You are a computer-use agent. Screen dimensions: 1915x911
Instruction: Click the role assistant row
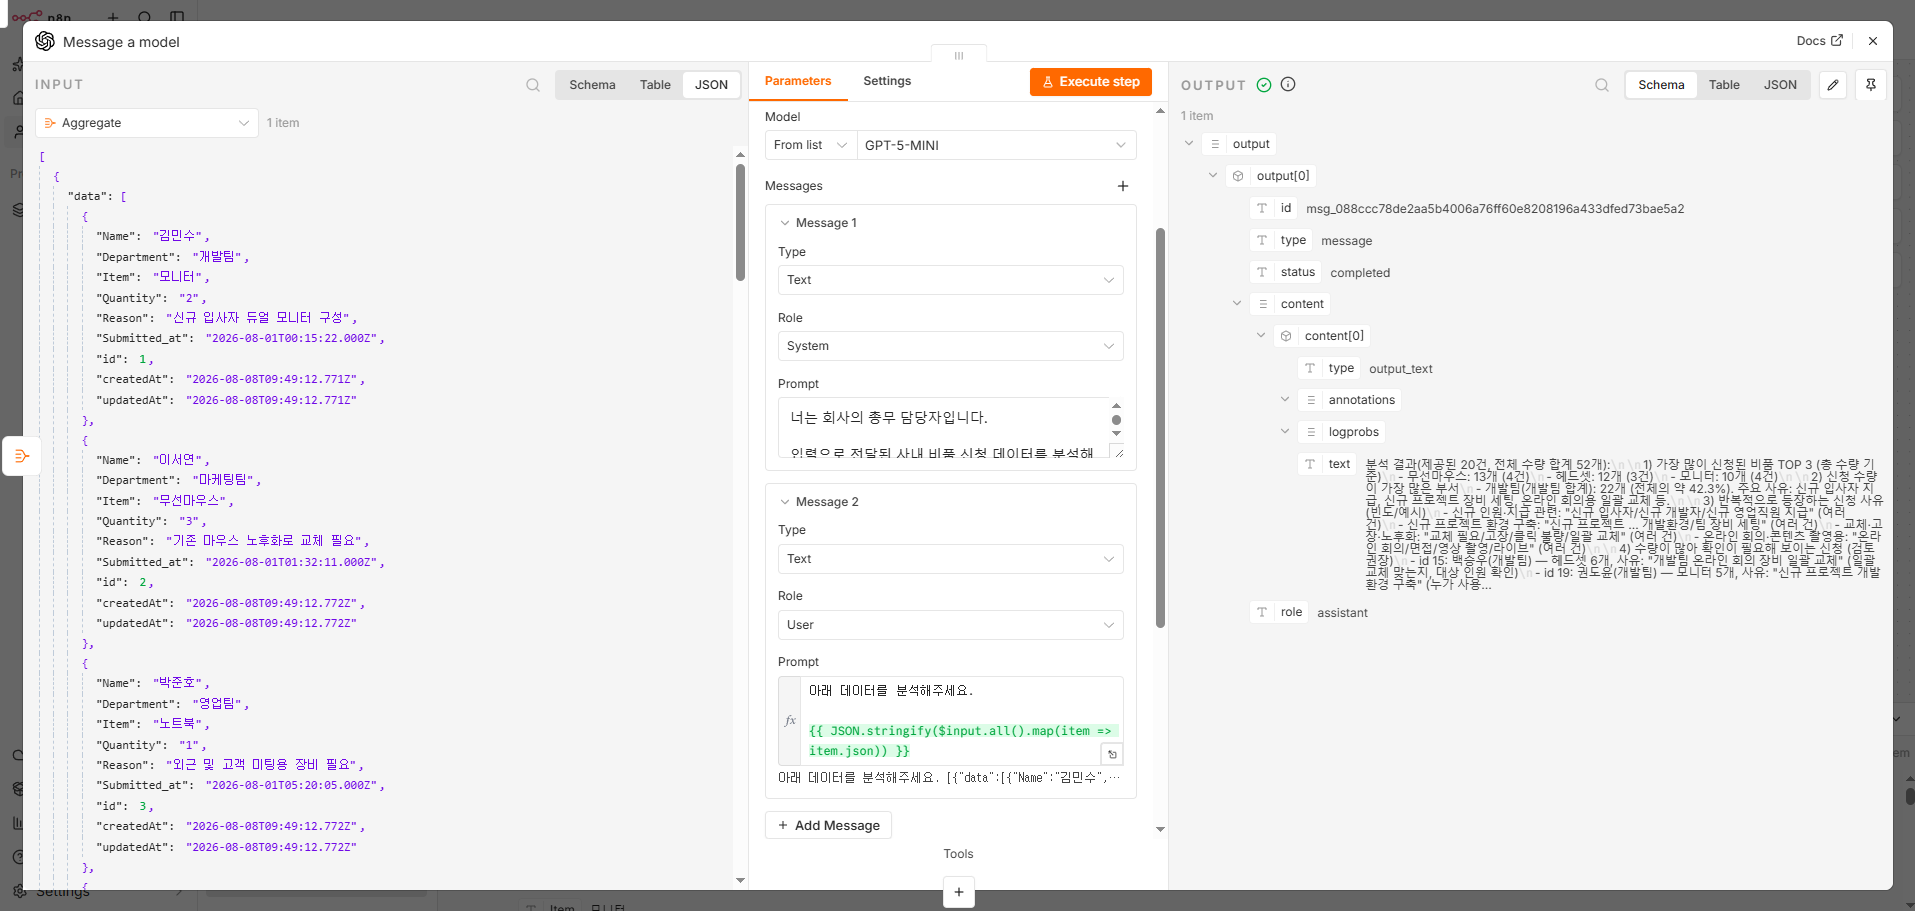(x=1310, y=612)
